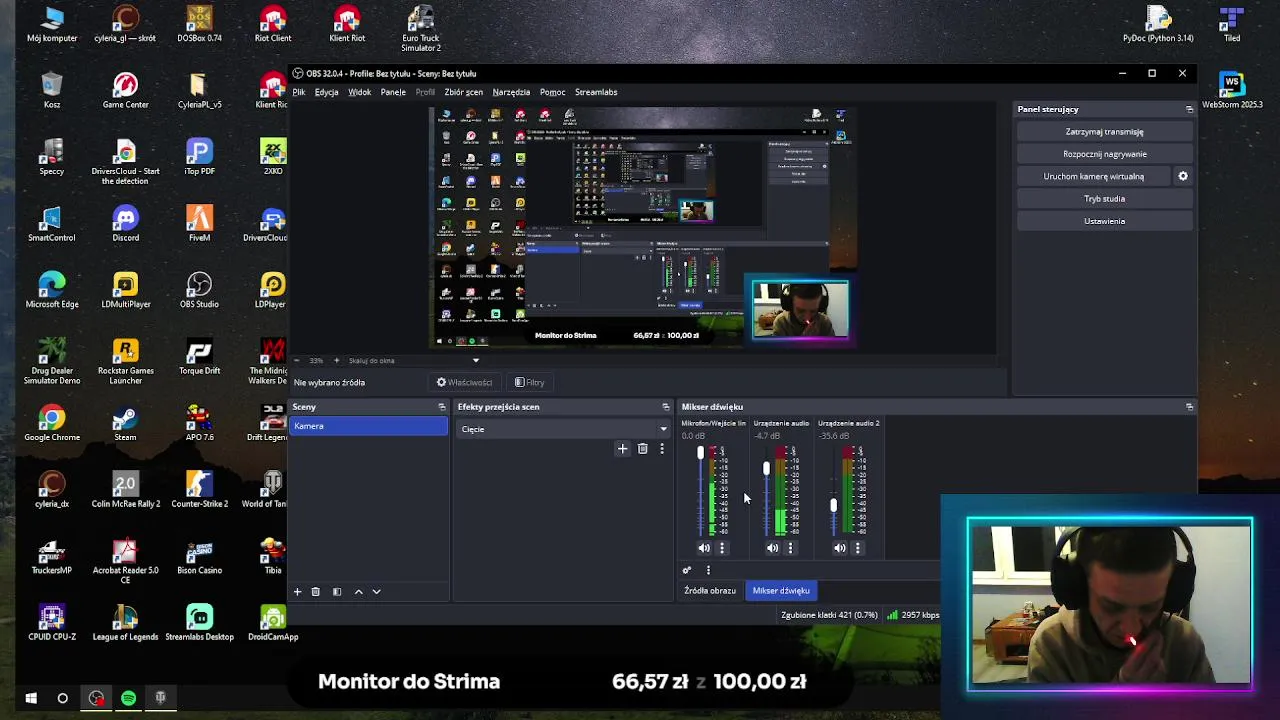The image size is (1280, 720).
Task: Open advanced audio properties gear icon
Action: (x=687, y=570)
